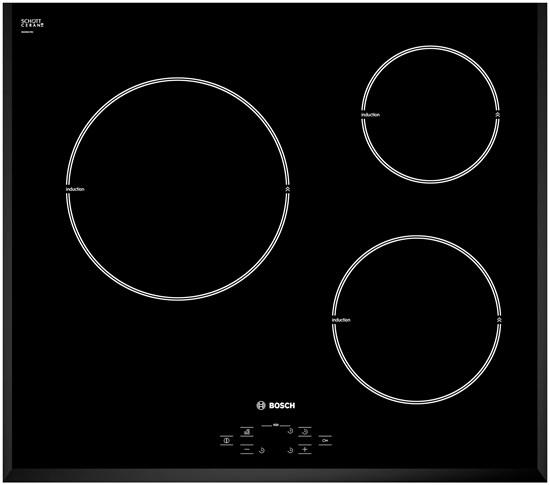
Task: Click the Bosch logo on the hob
Action: tap(276, 405)
